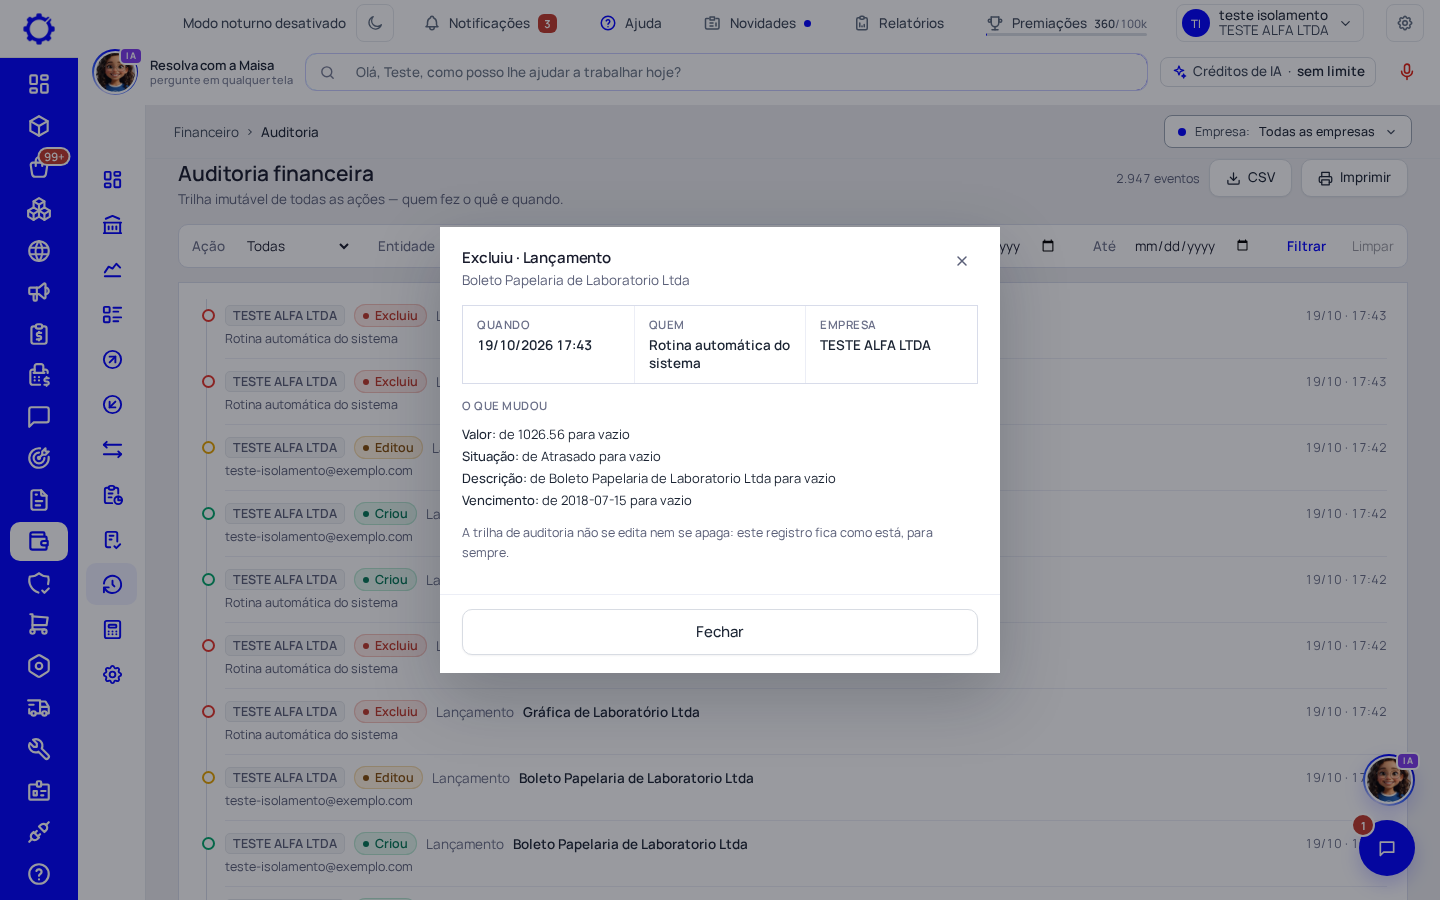Open the chat bubble floating button
The image size is (1440, 900).
1387,848
